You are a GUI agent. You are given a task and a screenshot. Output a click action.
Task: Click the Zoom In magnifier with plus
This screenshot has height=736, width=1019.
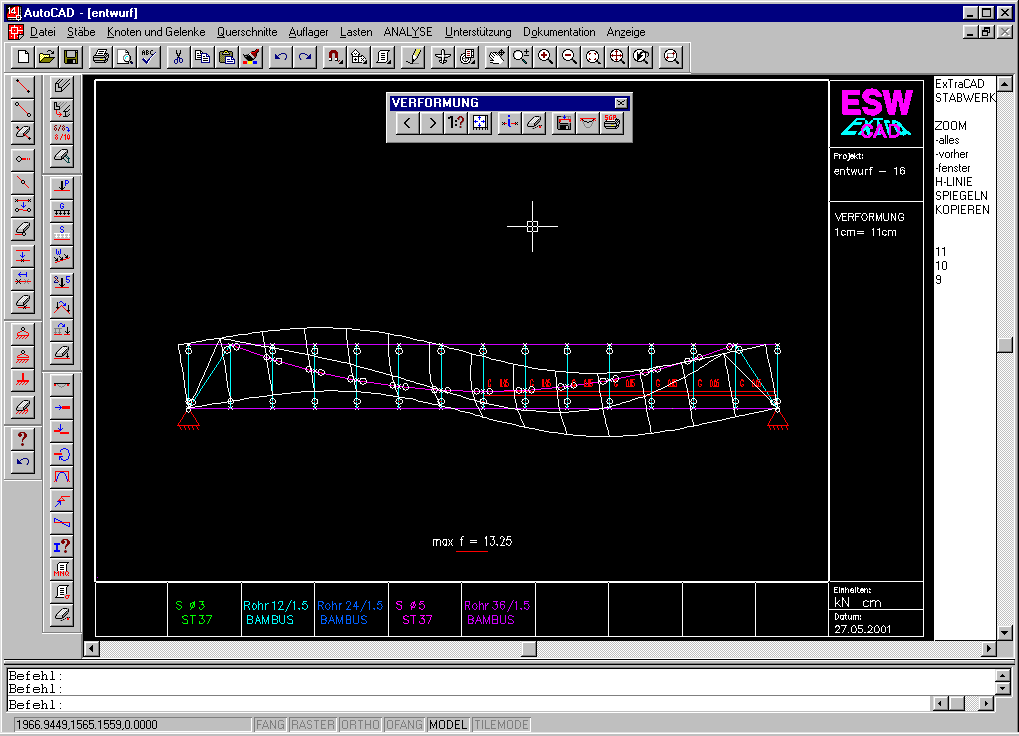coord(545,57)
